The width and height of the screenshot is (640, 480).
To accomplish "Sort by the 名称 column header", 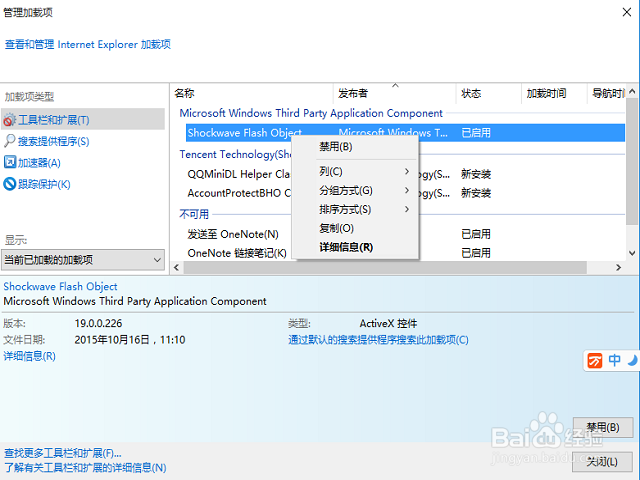I will tap(252, 93).
